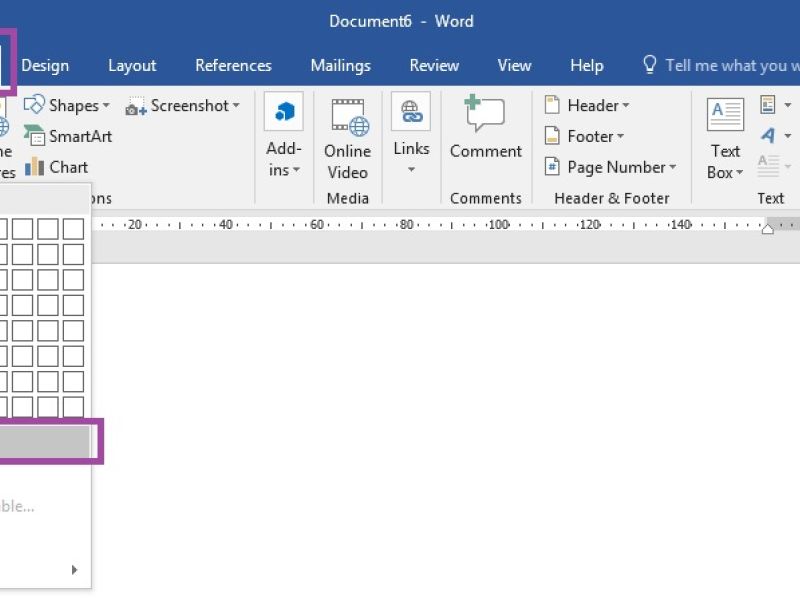Image resolution: width=800 pixels, height=600 pixels.
Task: Click the Links chain icon
Action: (x=411, y=111)
